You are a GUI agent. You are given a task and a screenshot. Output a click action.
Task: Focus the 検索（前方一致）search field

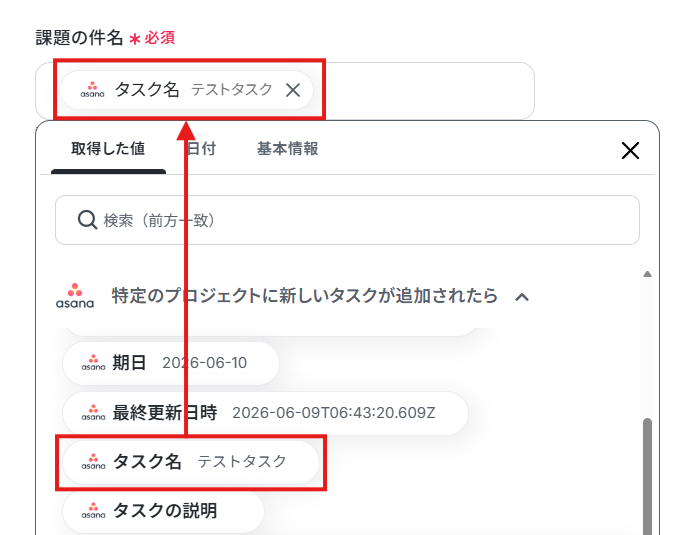tap(347, 220)
